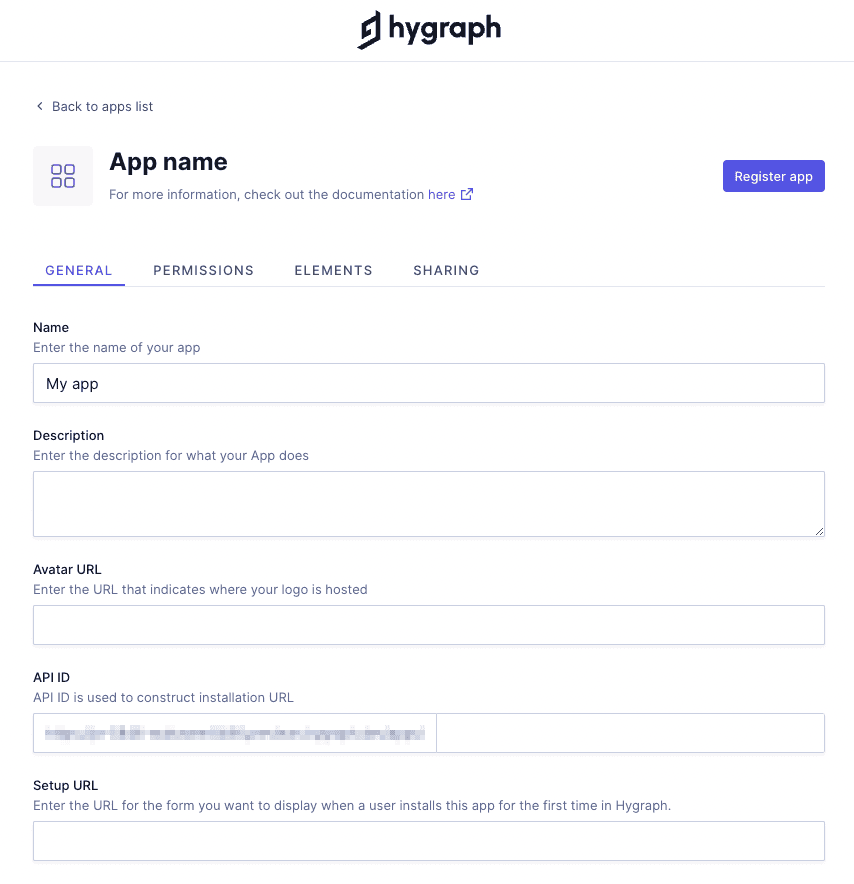The width and height of the screenshot is (854, 884).
Task: Click the back chevron arrow icon
Action: point(40,106)
